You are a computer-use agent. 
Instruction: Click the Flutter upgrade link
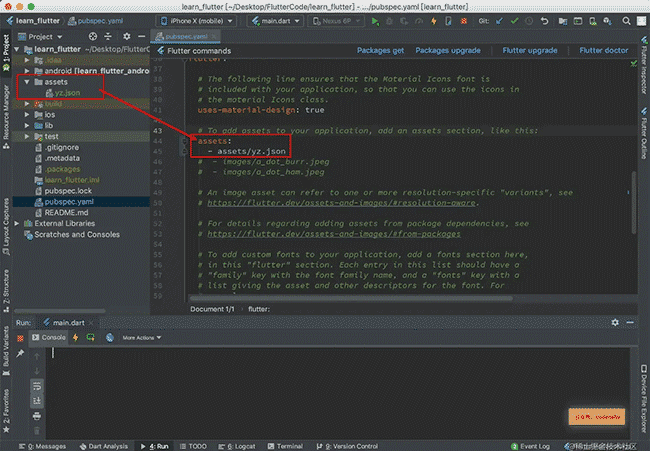point(530,51)
